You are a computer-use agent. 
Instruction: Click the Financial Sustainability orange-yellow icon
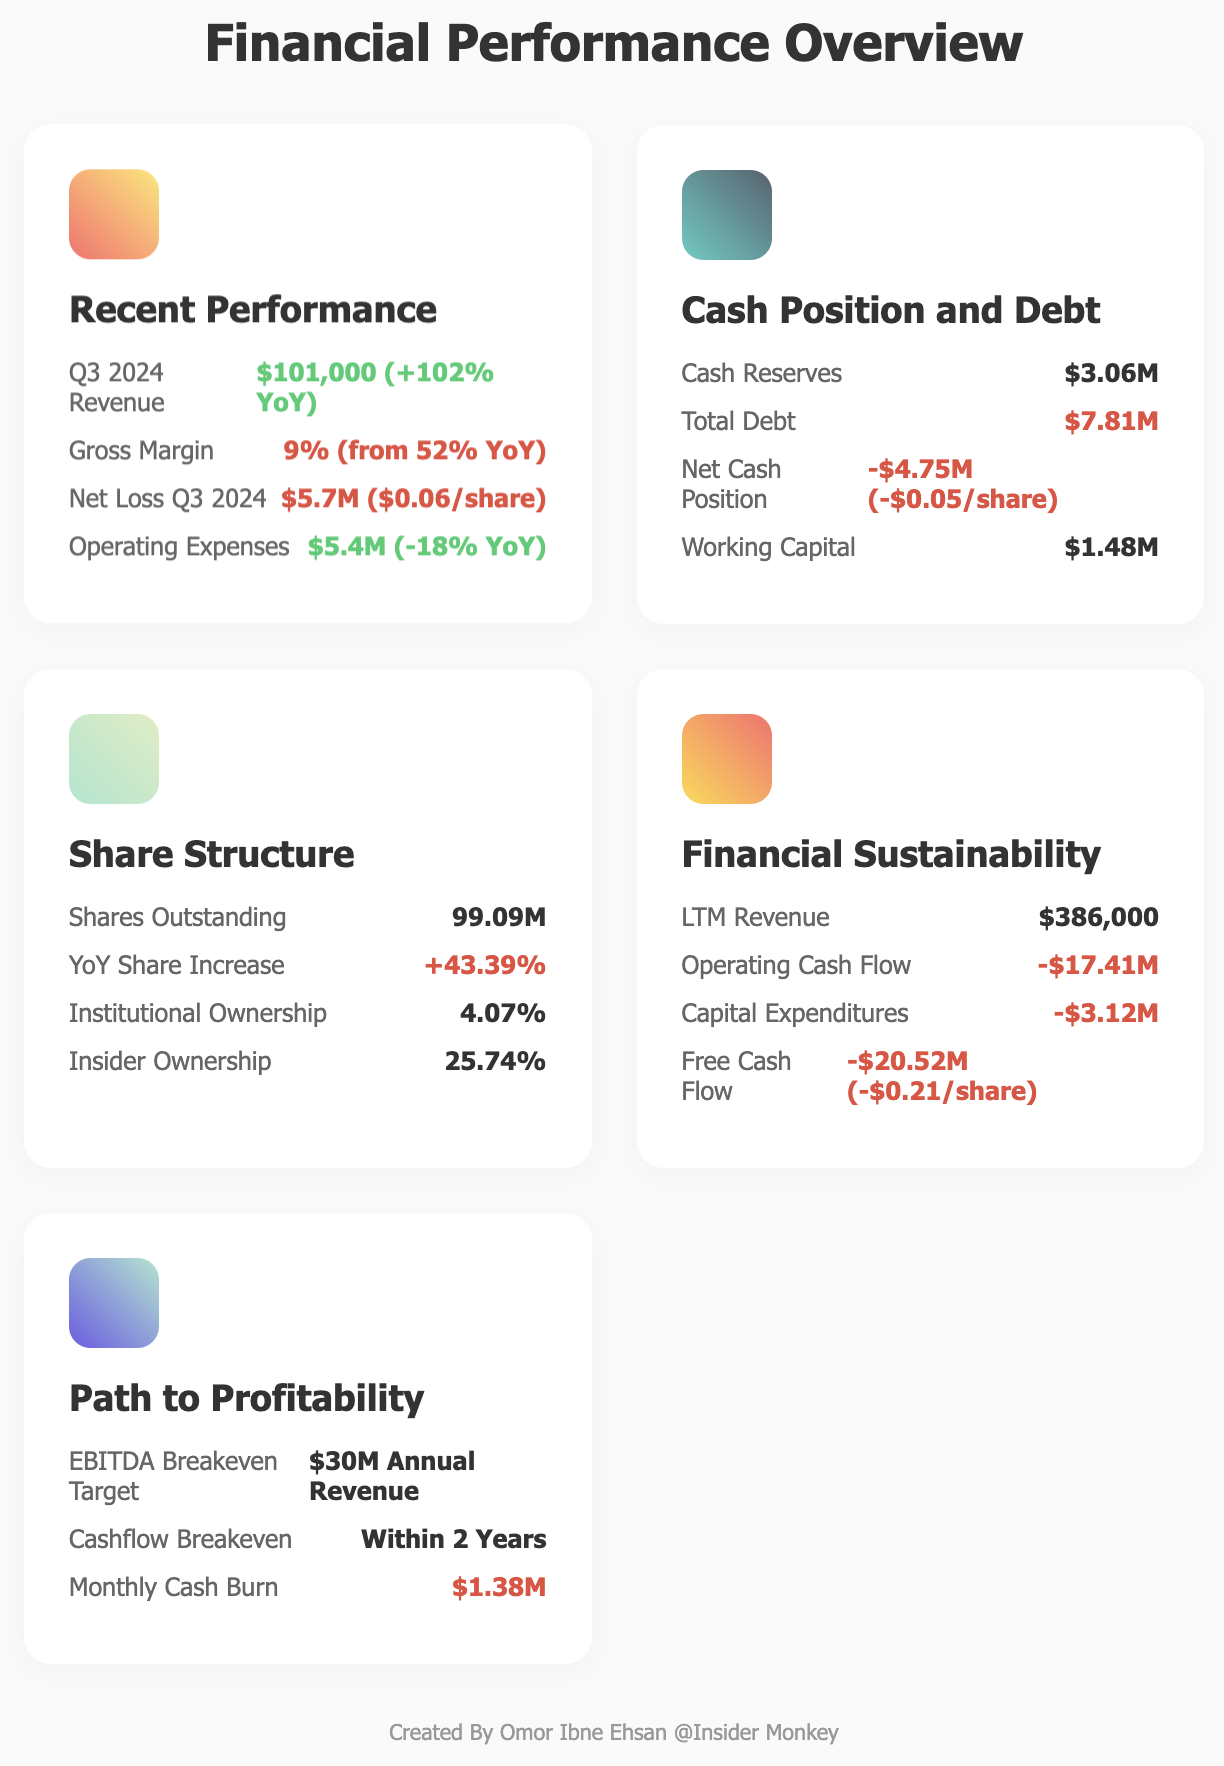(x=726, y=758)
